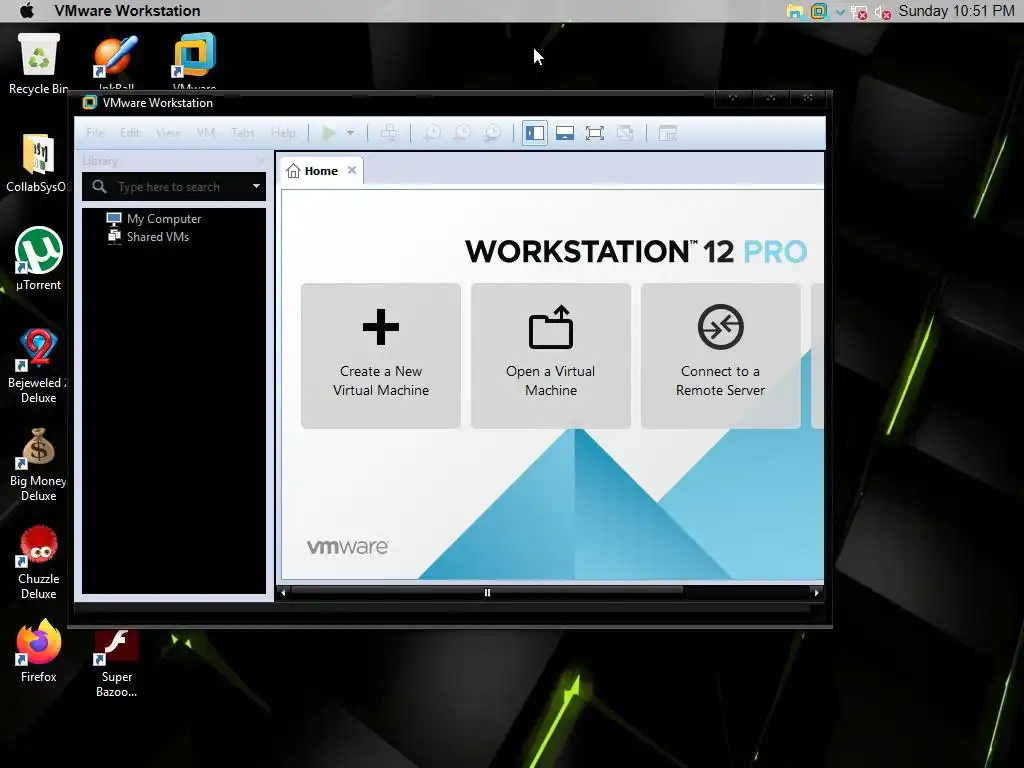
Task: Select the Home tab
Action: pyautogui.click(x=321, y=170)
